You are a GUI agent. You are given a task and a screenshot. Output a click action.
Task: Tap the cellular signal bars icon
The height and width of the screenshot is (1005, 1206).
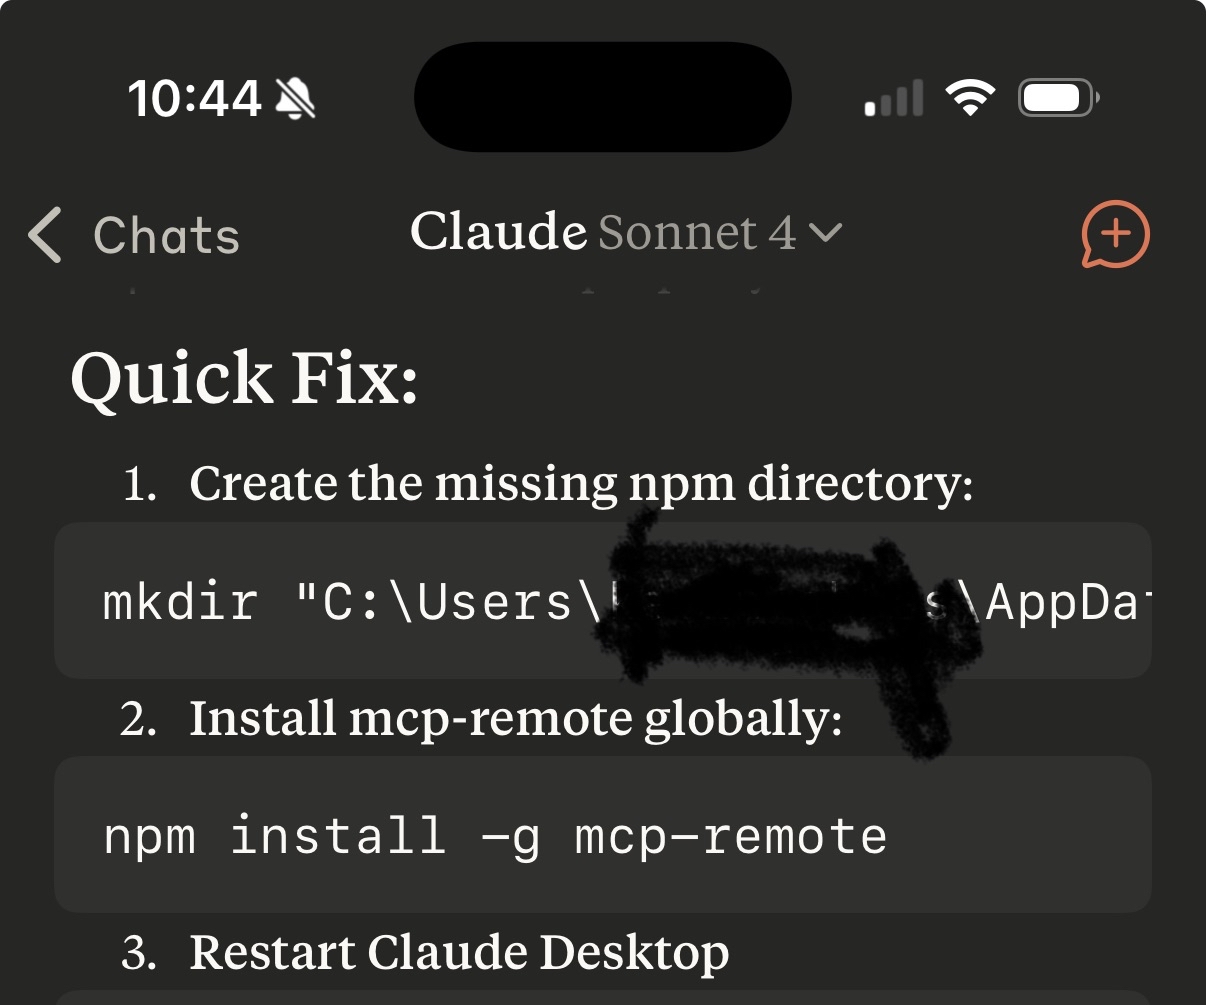(x=894, y=100)
